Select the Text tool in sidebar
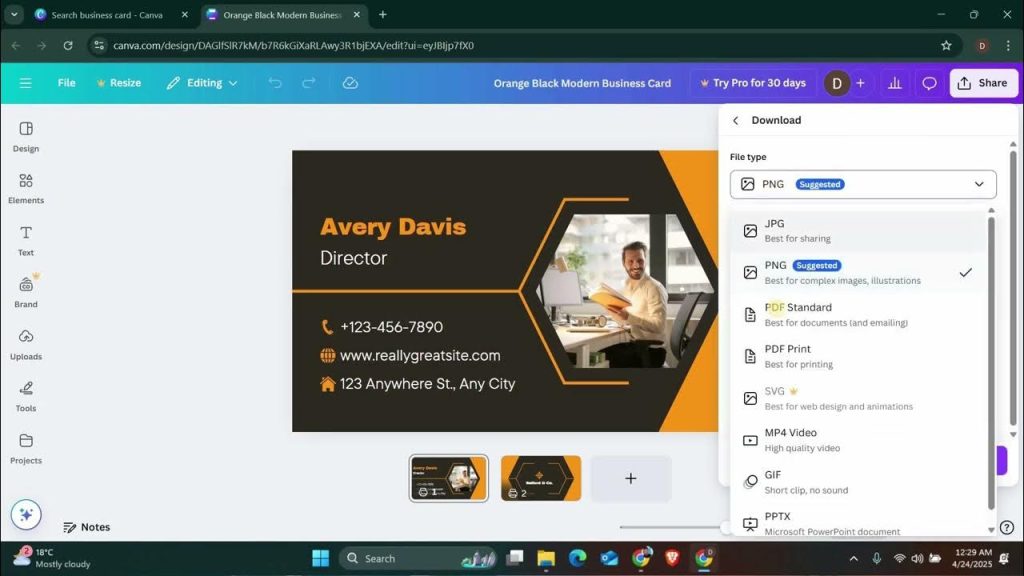1024x576 pixels. pyautogui.click(x=26, y=239)
